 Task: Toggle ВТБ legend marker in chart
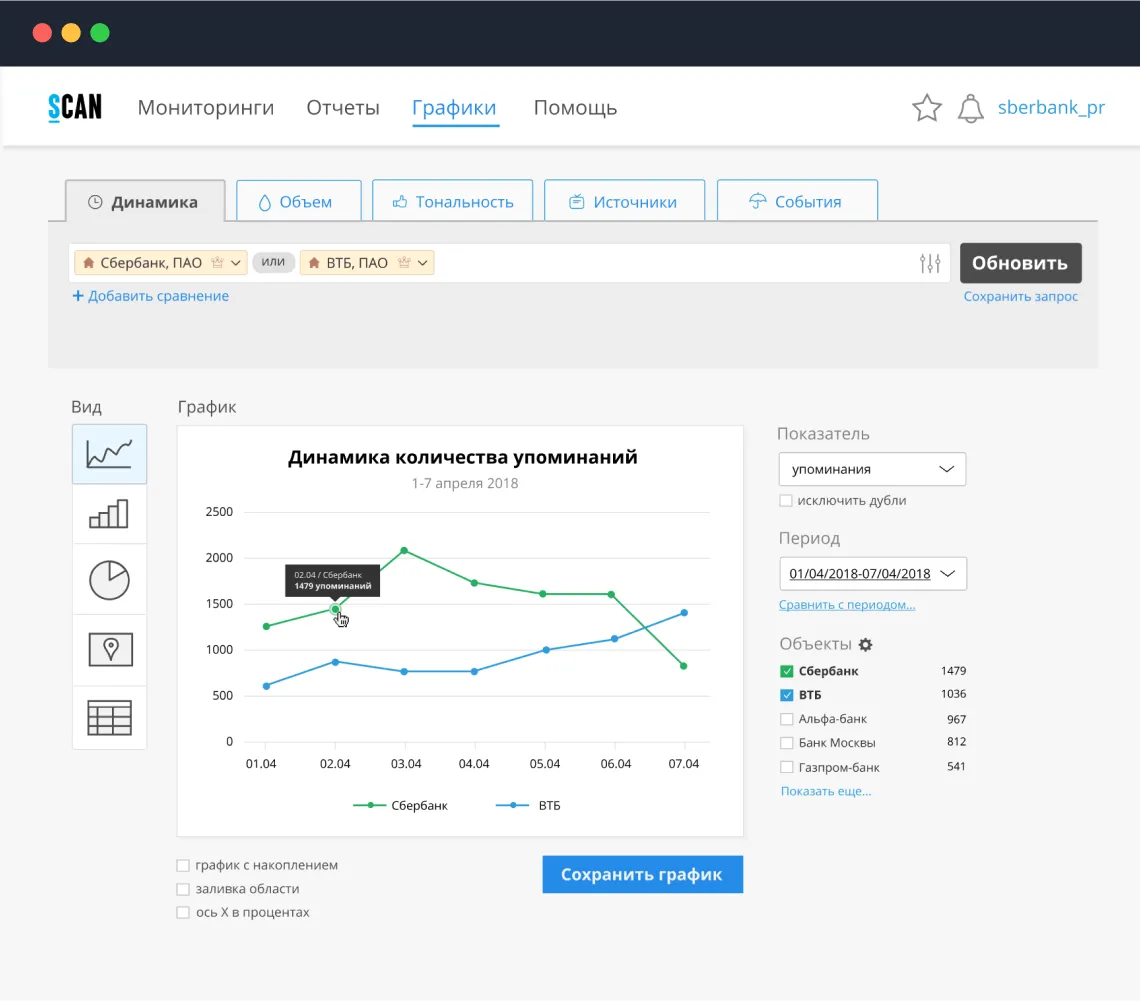pyautogui.click(x=513, y=805)
